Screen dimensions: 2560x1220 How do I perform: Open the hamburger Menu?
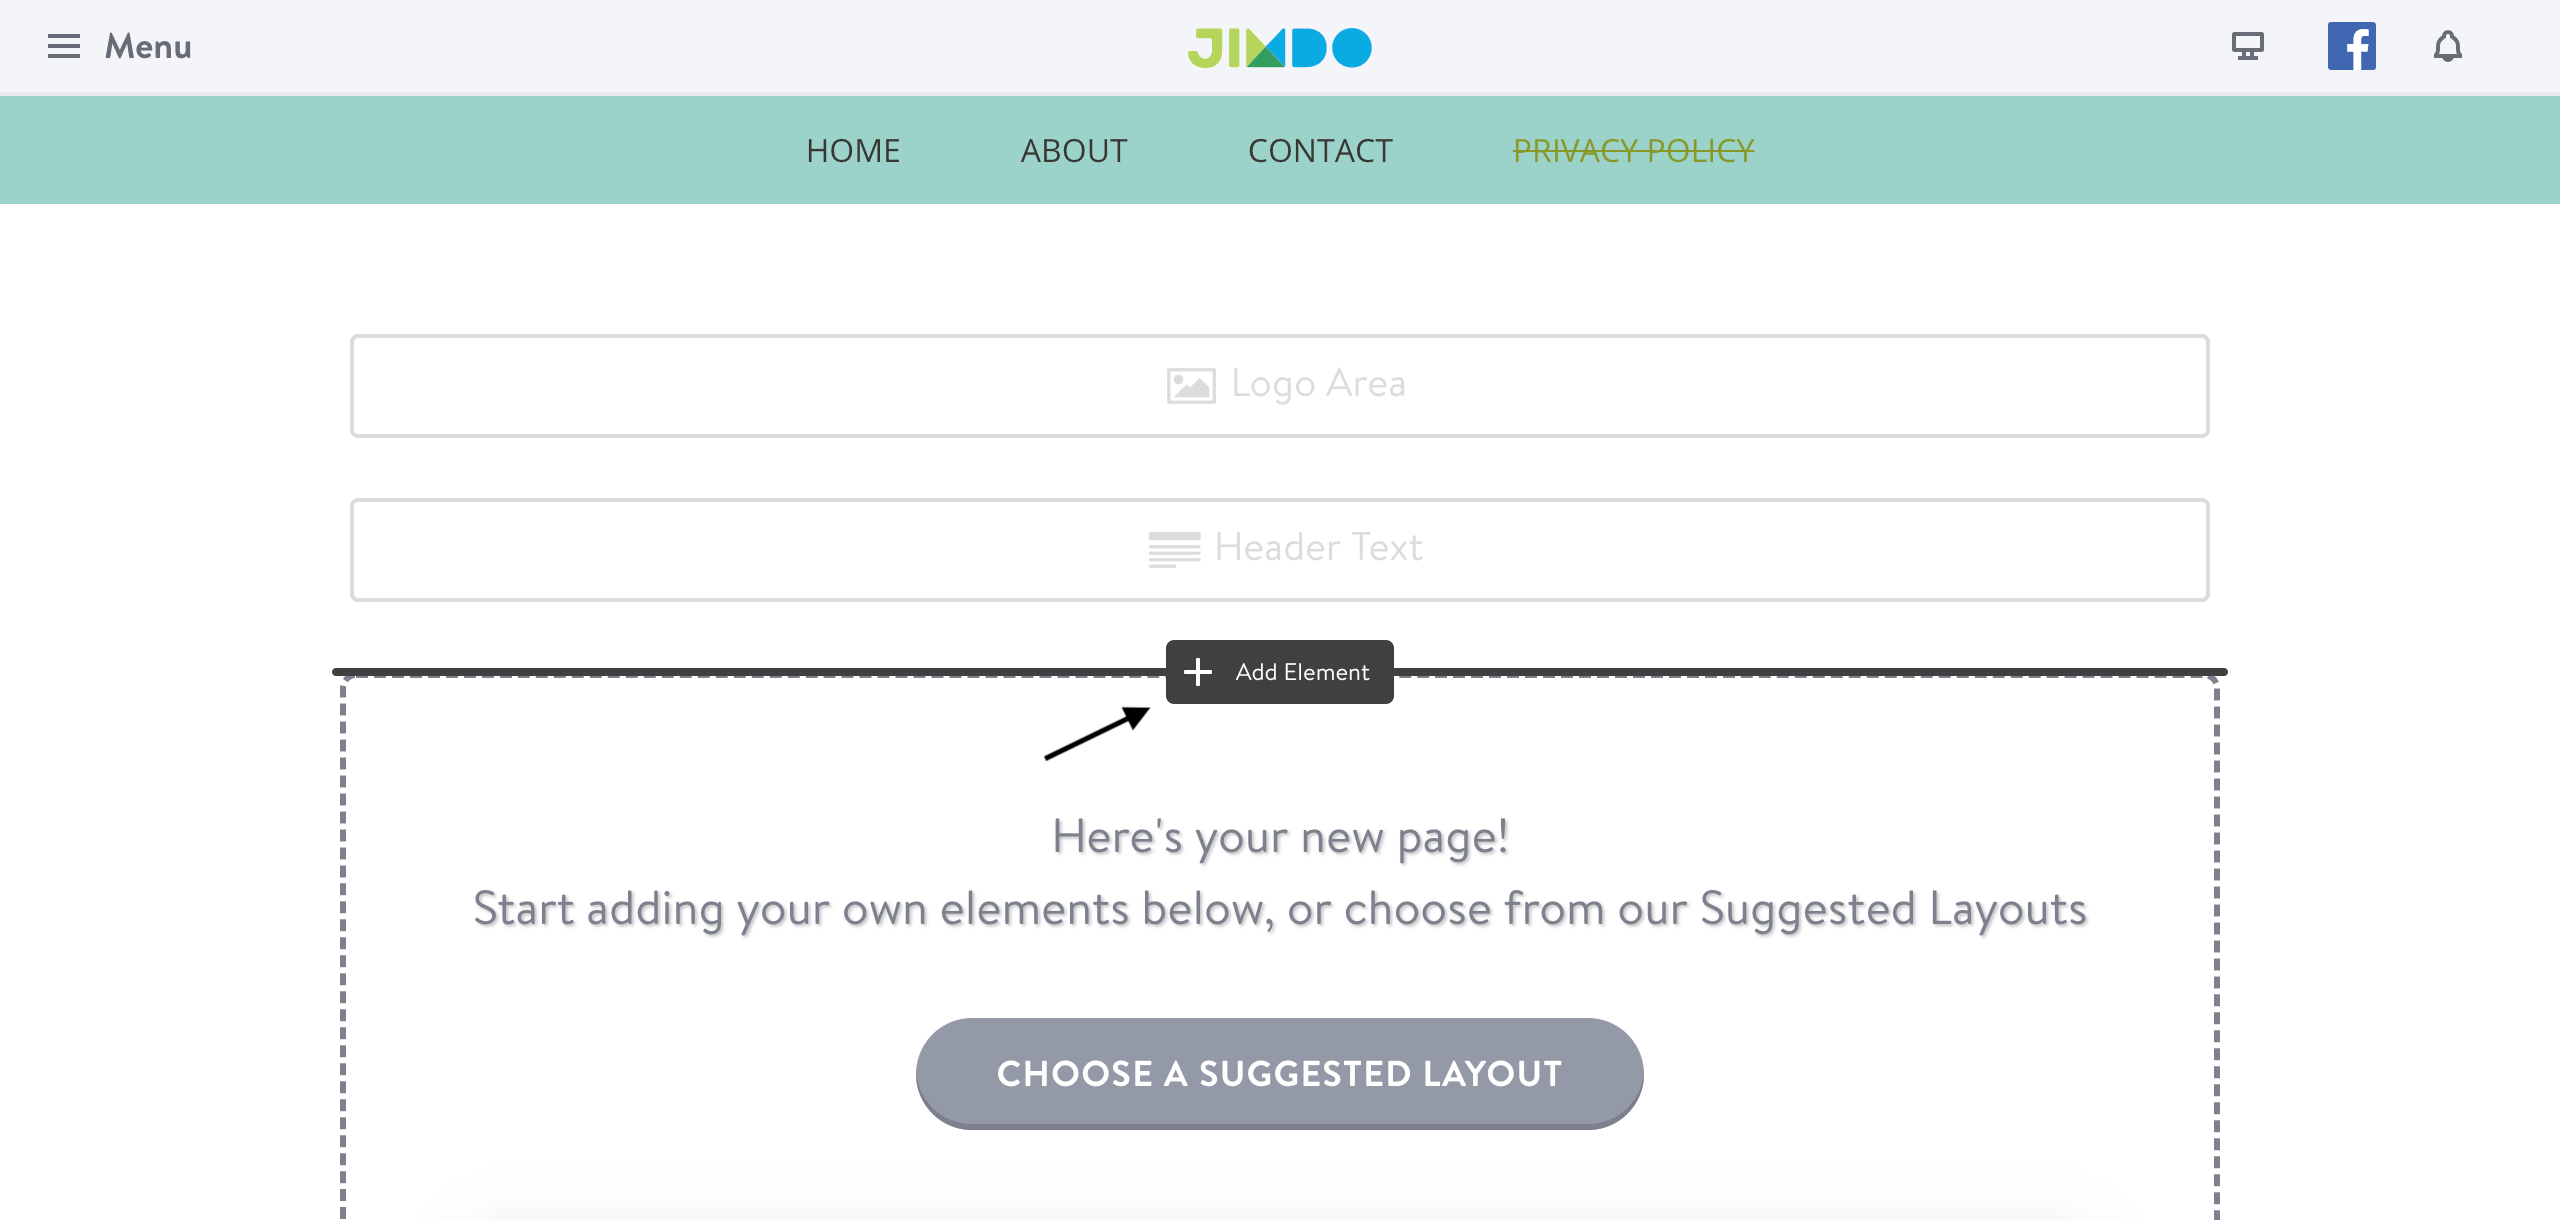[x=64, y=46]
